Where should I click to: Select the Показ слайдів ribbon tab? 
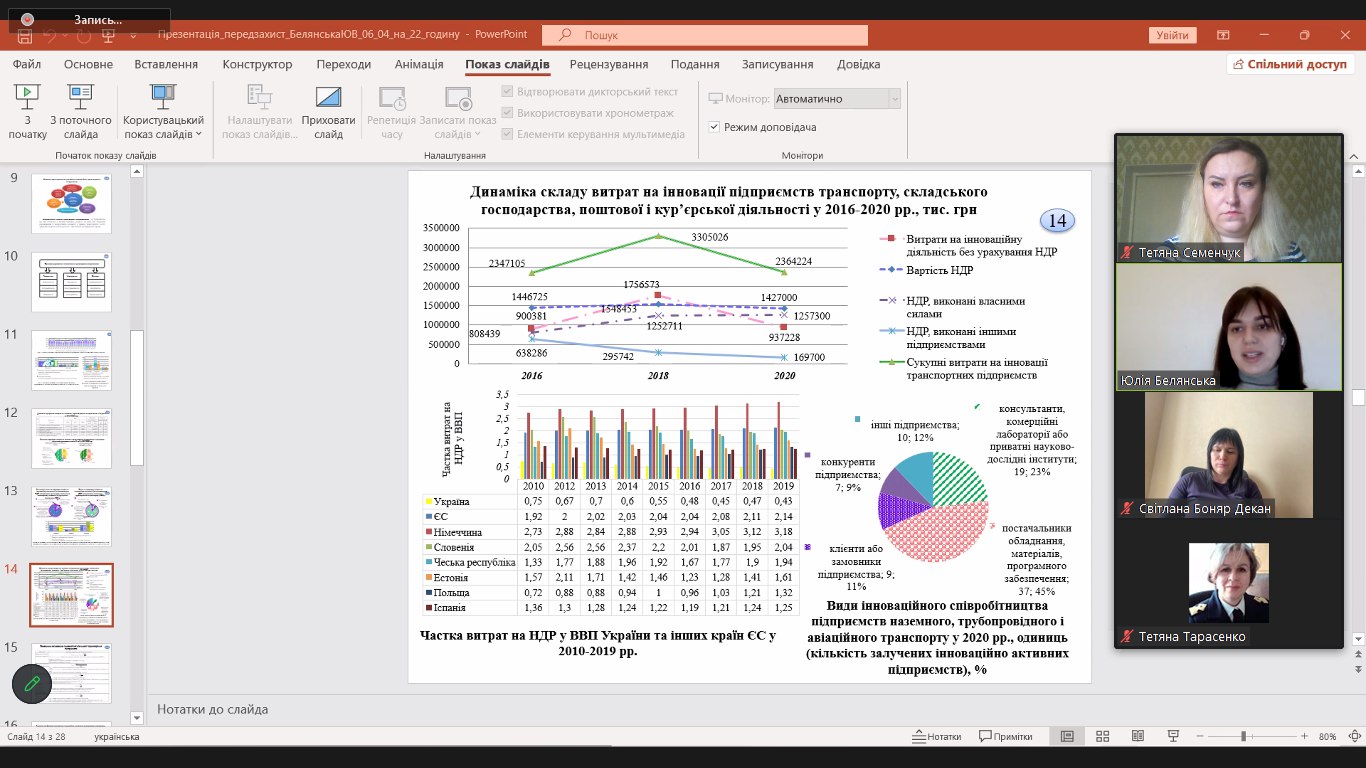507,64
